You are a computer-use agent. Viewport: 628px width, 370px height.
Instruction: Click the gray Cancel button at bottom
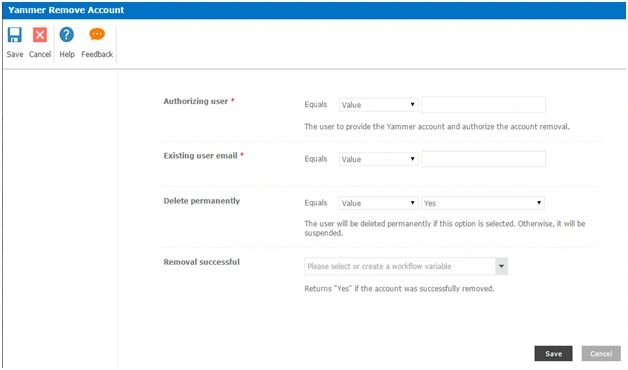(x=601, y=354)
